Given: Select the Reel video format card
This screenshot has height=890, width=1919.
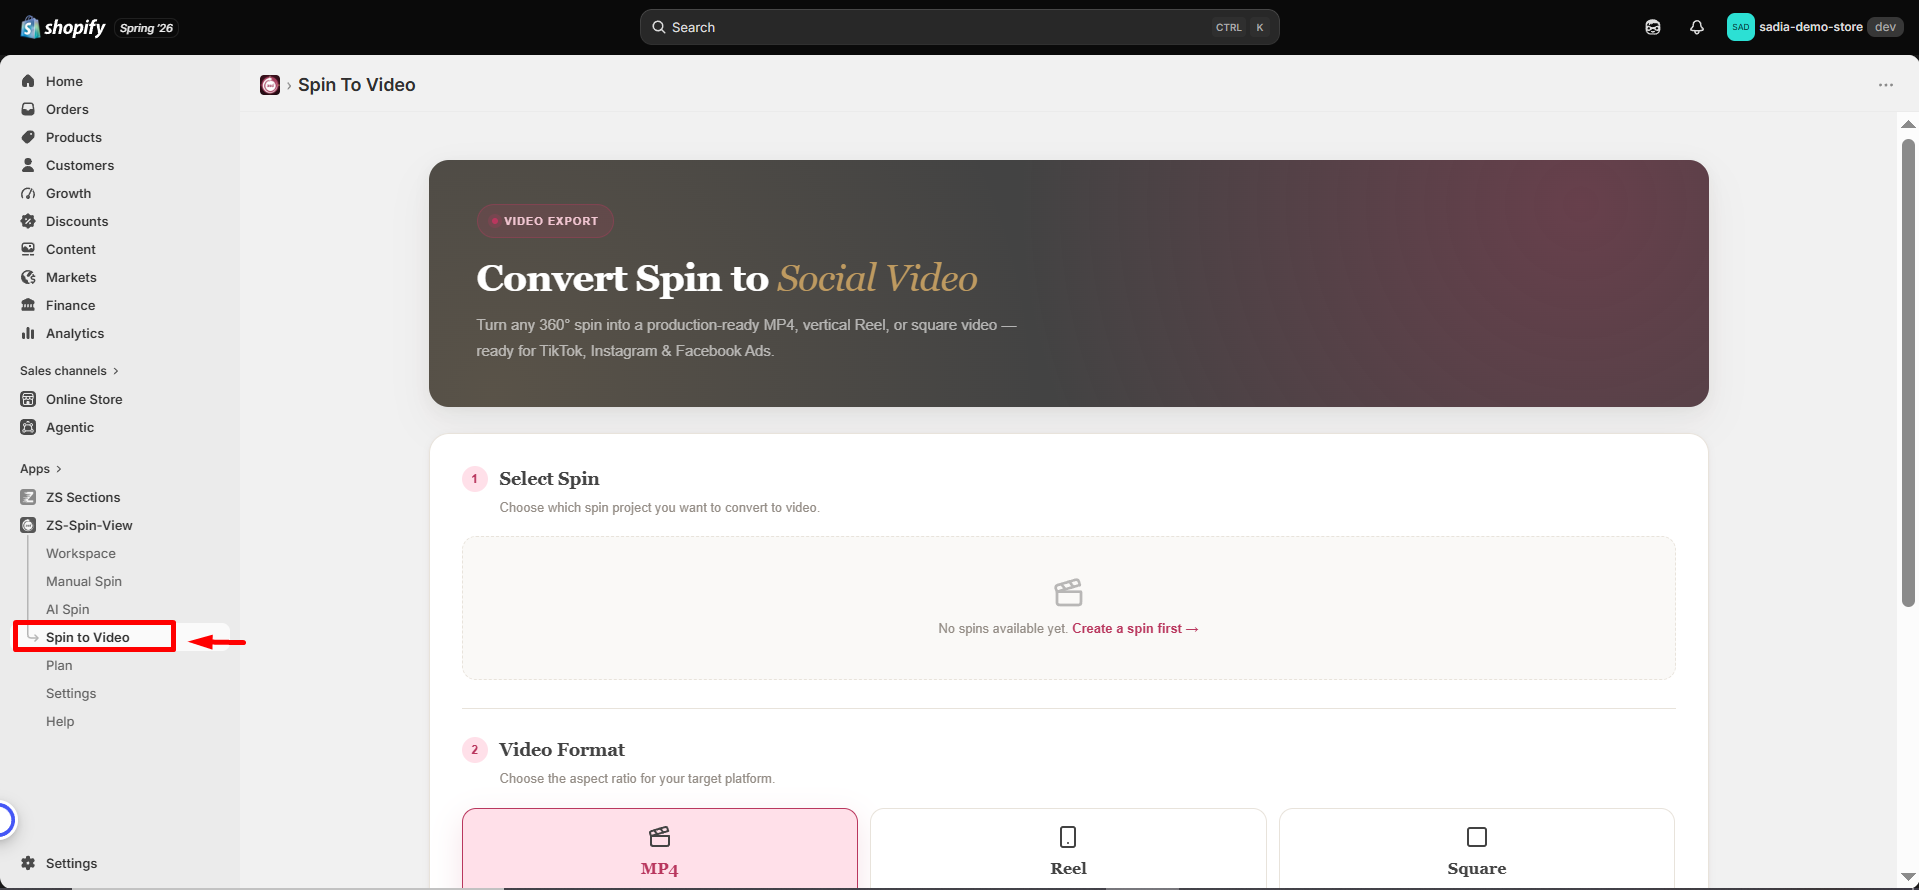Looking at the screenshot, I should [x=1068, y=848].
